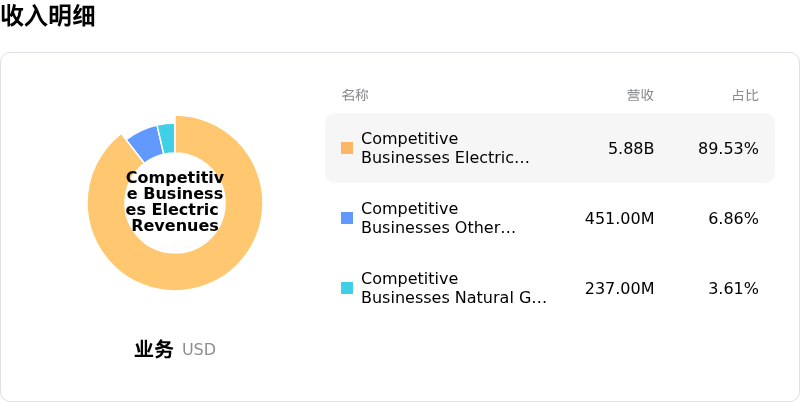Click the 451.00M revenue value
This screenshot has height=402, width=800.
619,218
